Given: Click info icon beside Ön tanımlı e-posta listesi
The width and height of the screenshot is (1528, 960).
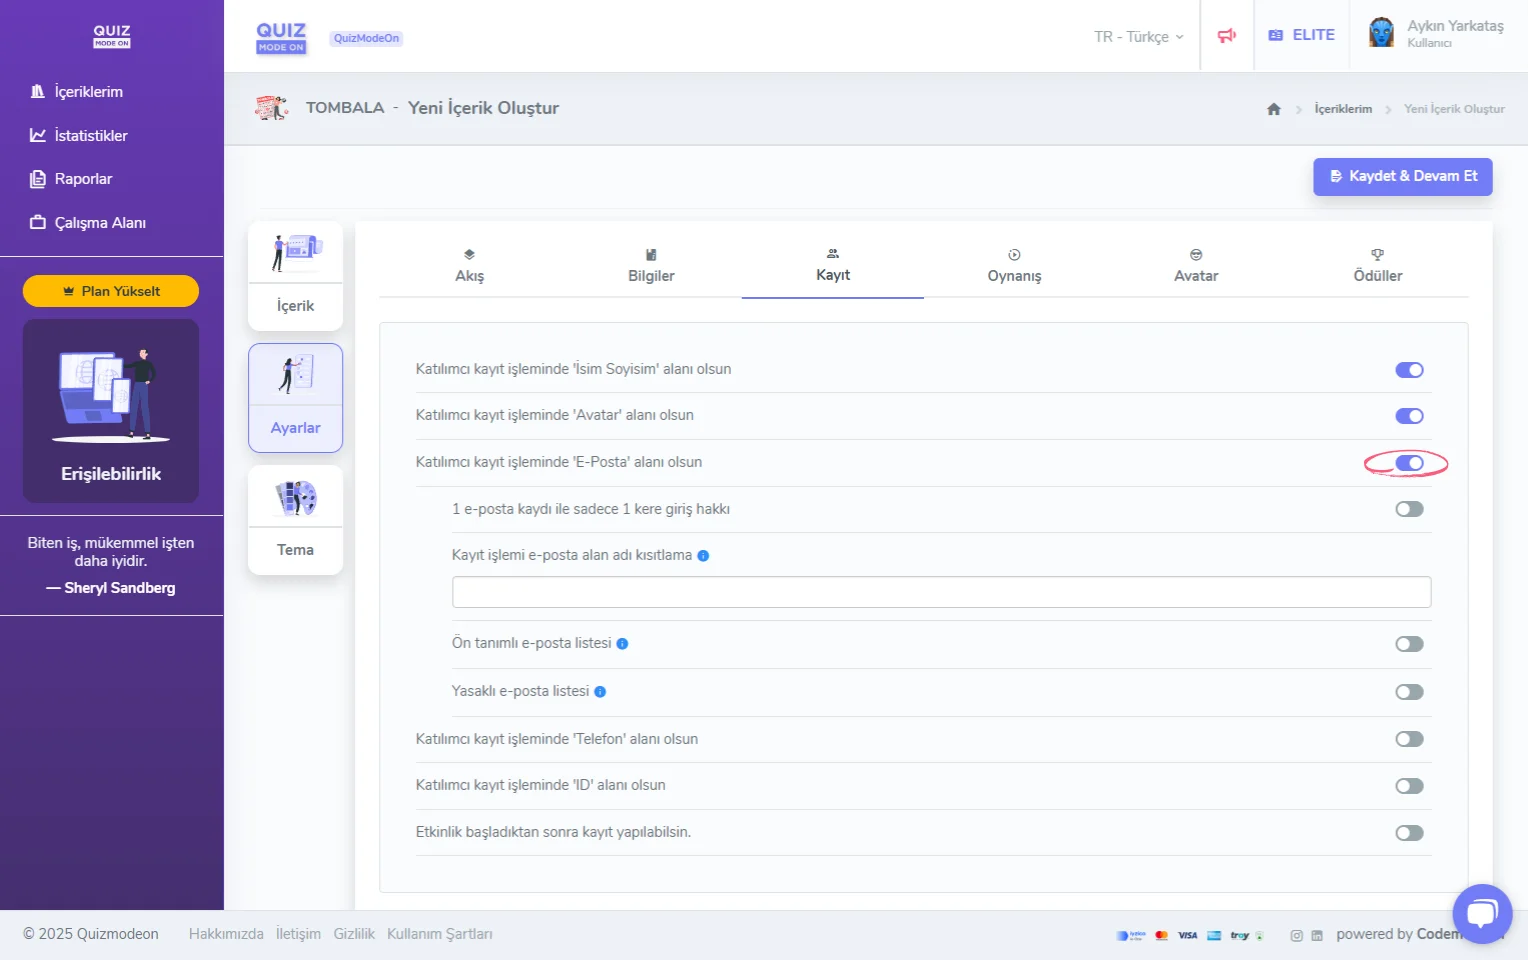Looking at the screenshot, I should (x=622, y=644).
